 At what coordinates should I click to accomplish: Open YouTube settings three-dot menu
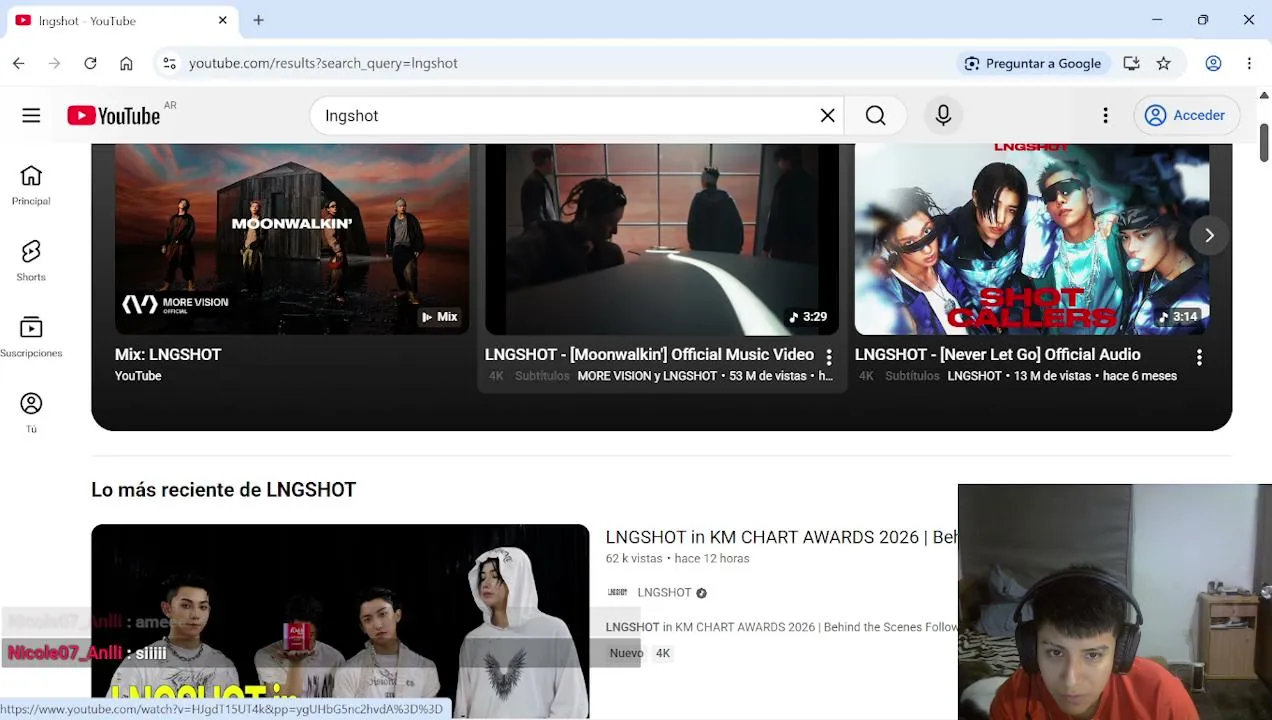pos(1105,116)
